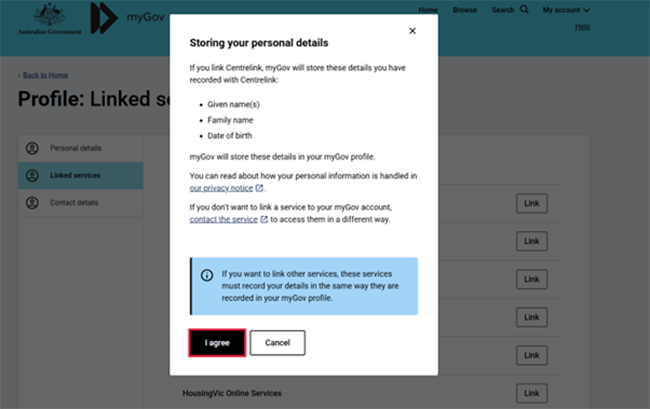
Task: Click the search magnifier icon
Action: (524, 10)
